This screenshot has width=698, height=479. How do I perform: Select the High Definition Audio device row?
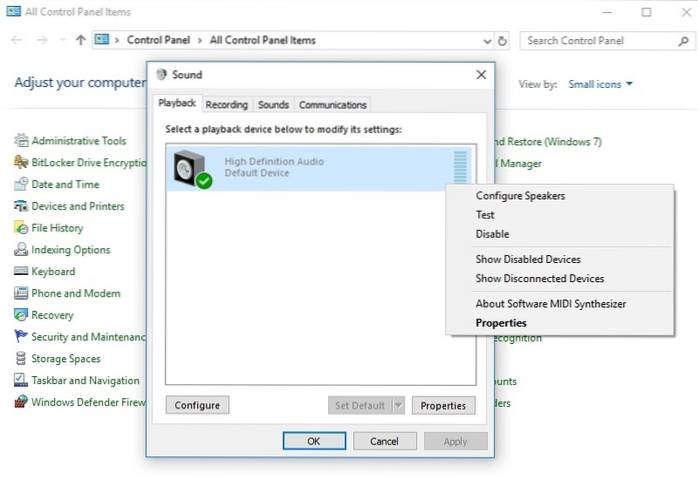tap(321, 168)
